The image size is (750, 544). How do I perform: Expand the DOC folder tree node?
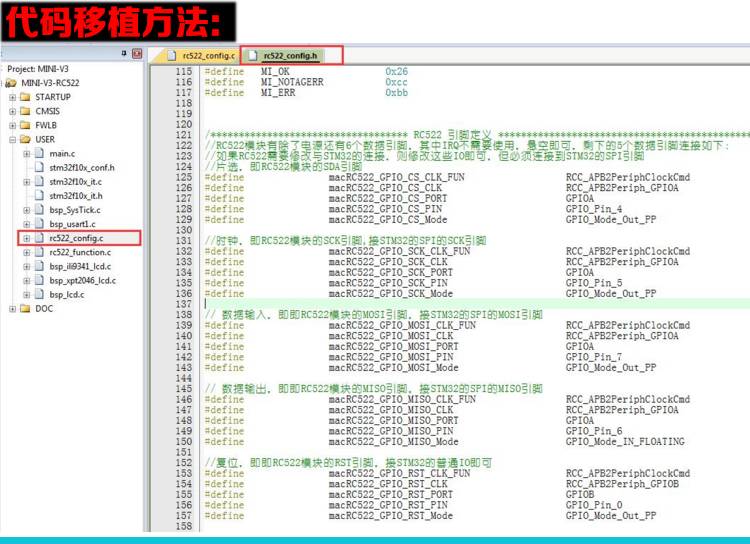(12, 308)
